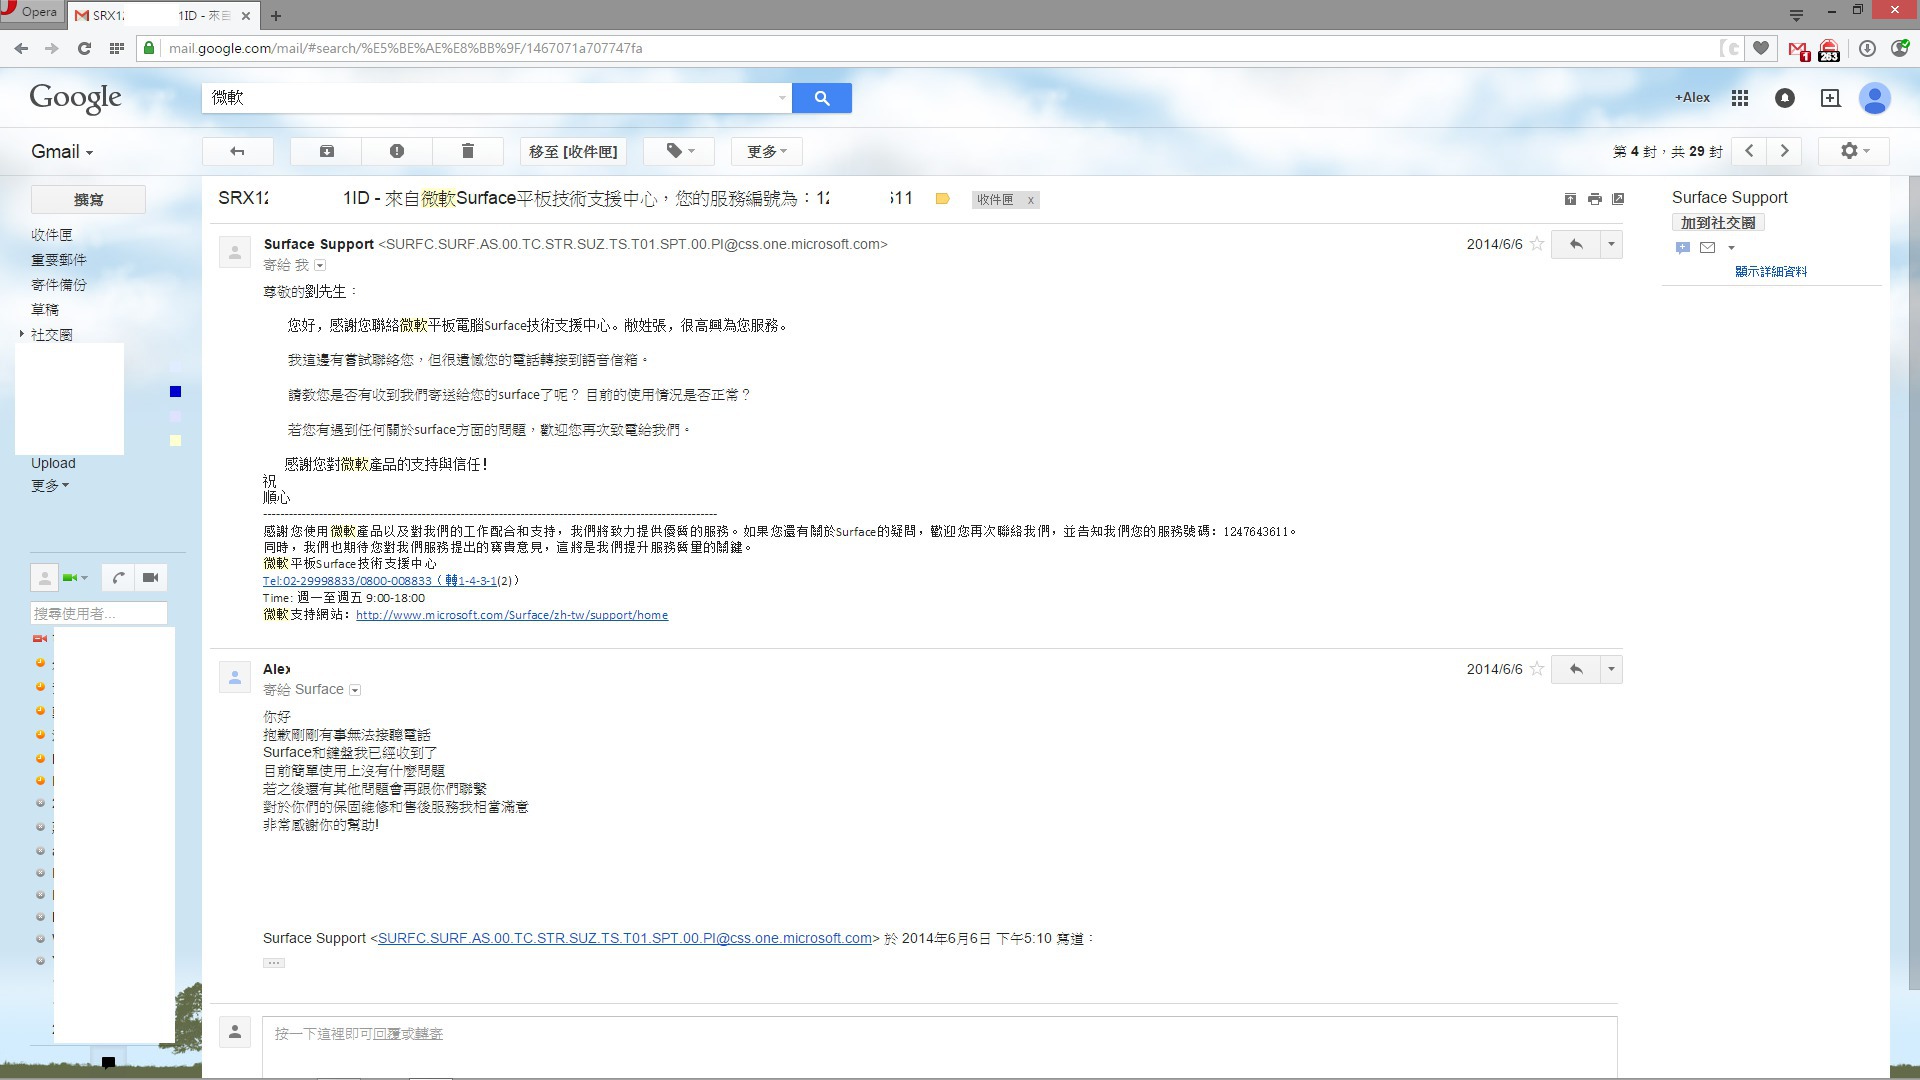Viewport: 1920px width, 1080px height.
Task: Click the blue label color square
Action: point(175,392)
